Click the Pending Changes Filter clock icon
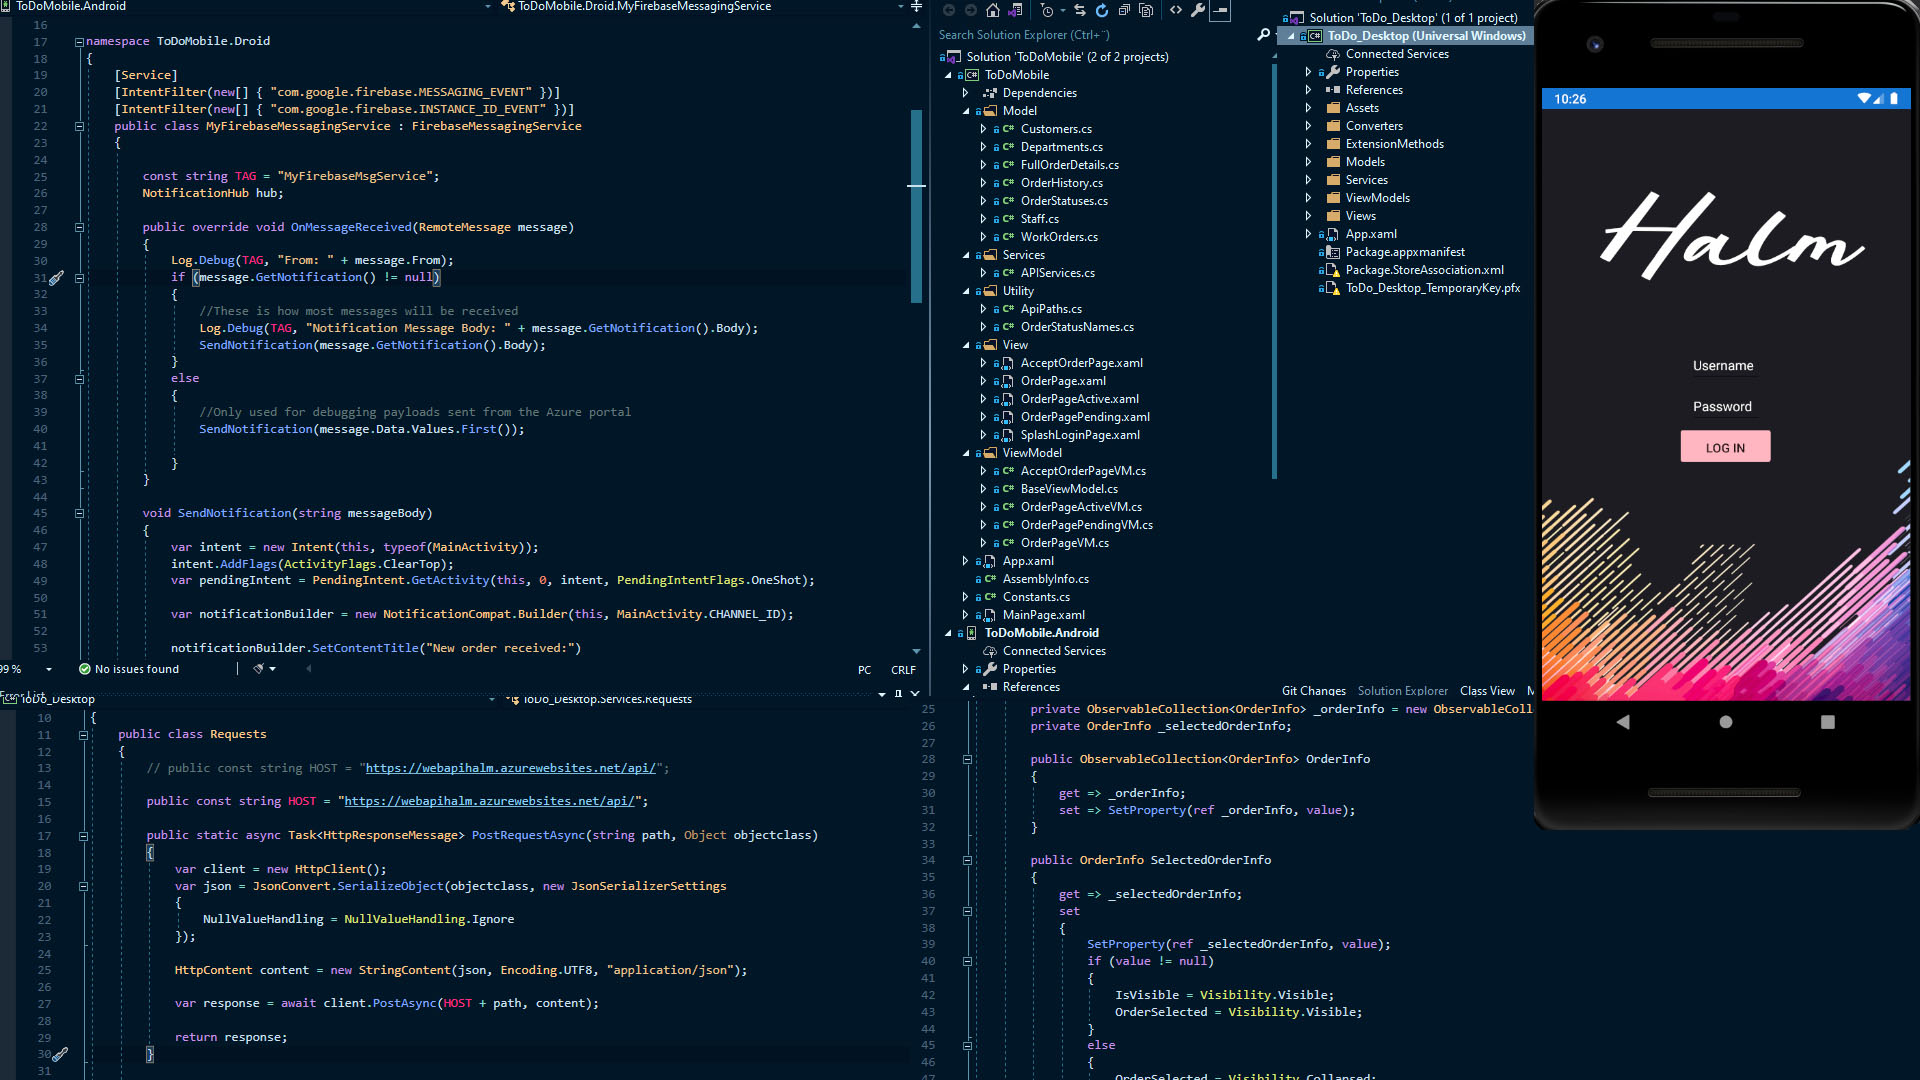Viewport: 1920px width, 1080px height. [1047, 10]
